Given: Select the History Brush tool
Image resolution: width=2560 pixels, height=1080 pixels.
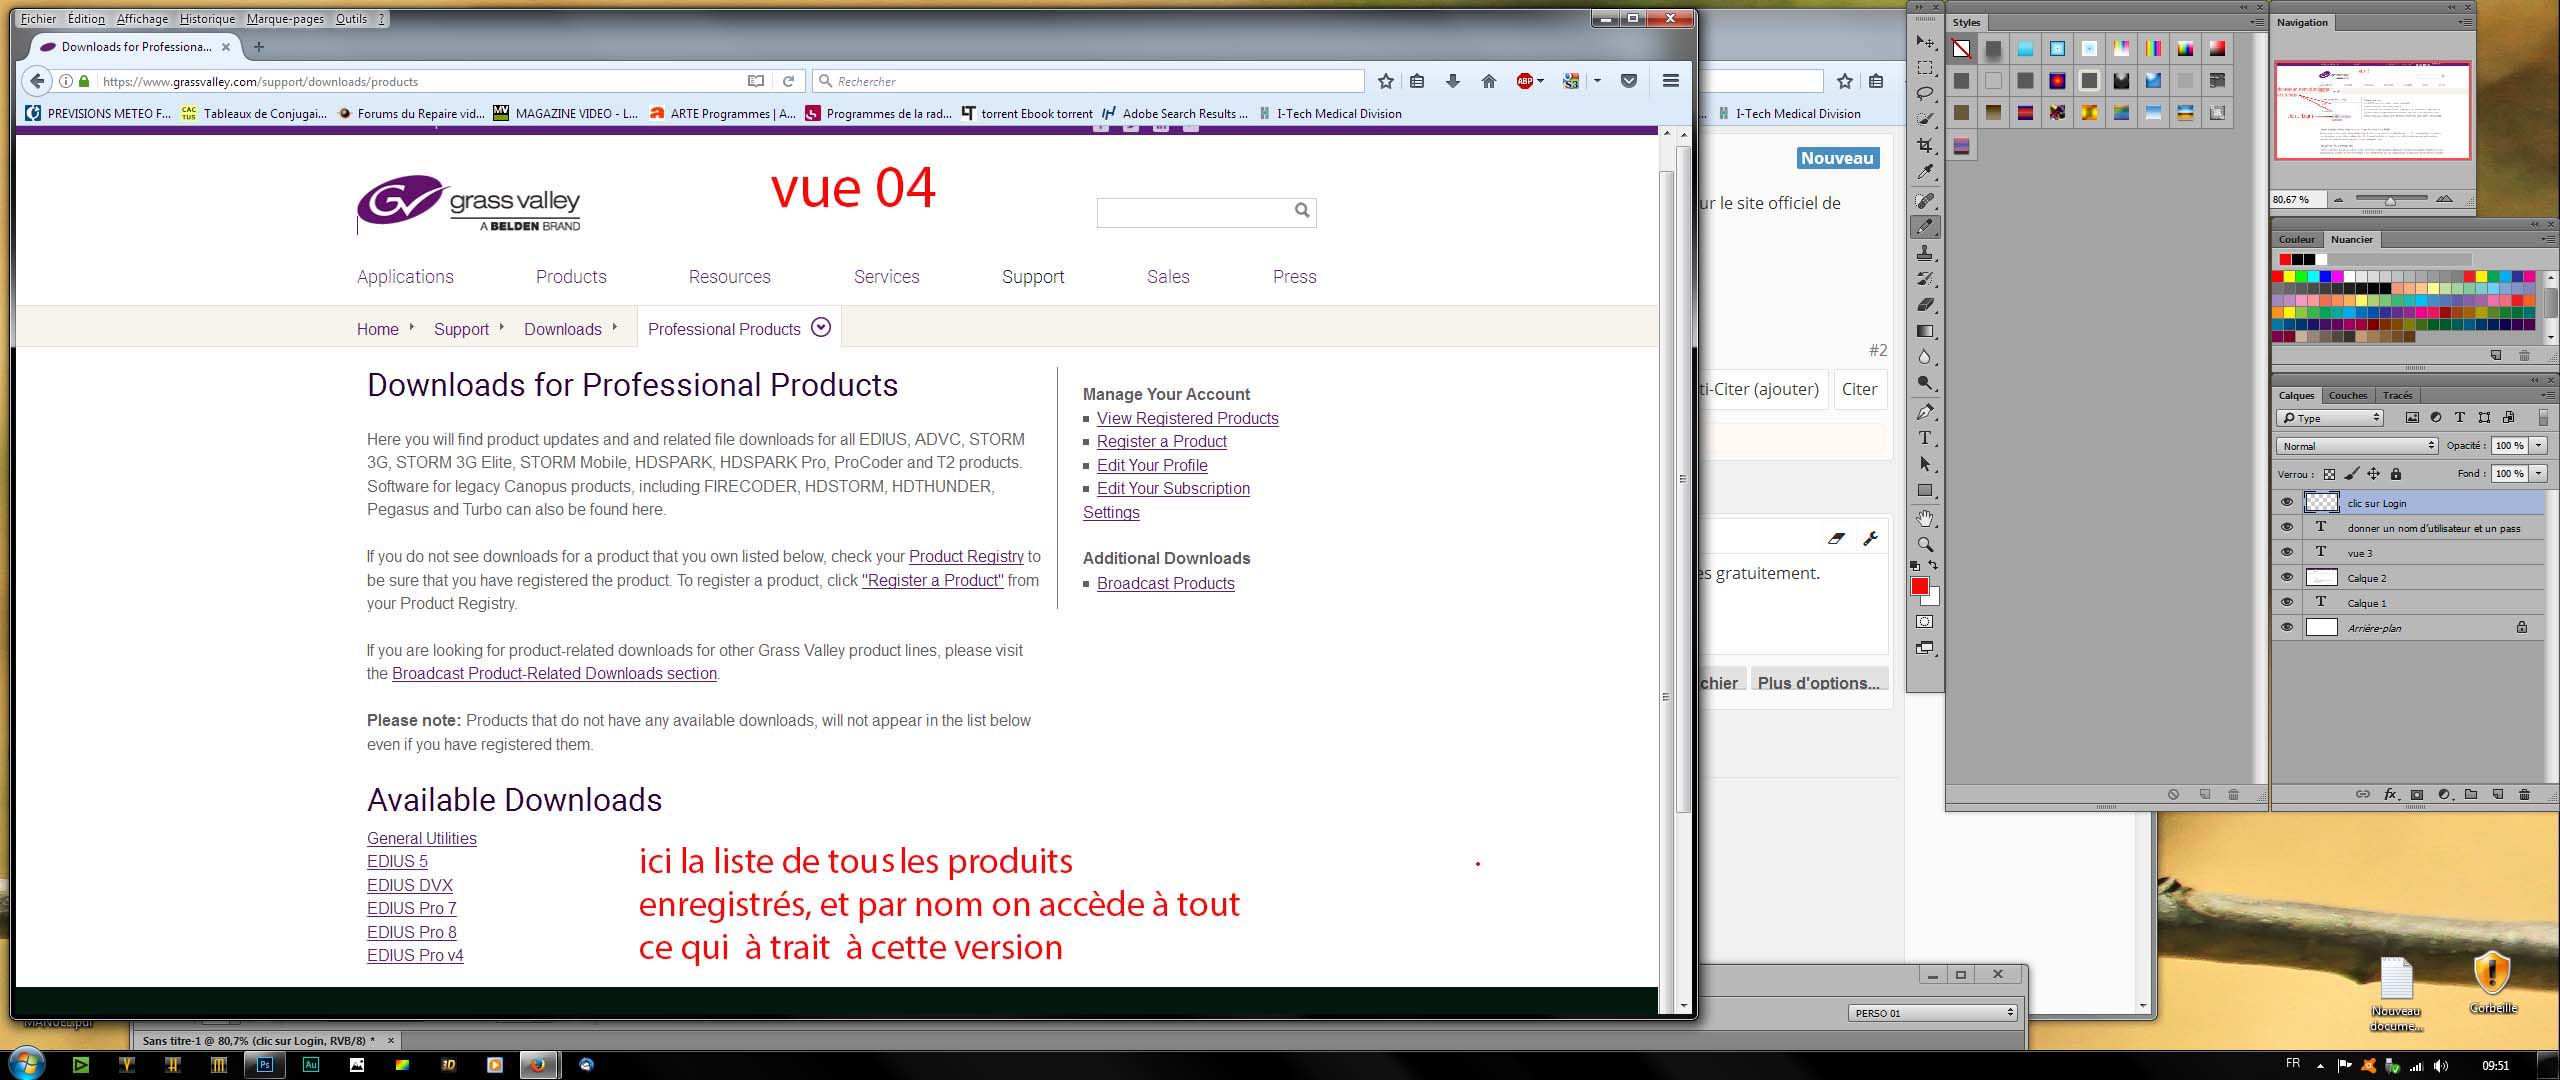Looking at the screenshot, I should coord(1925,279).
